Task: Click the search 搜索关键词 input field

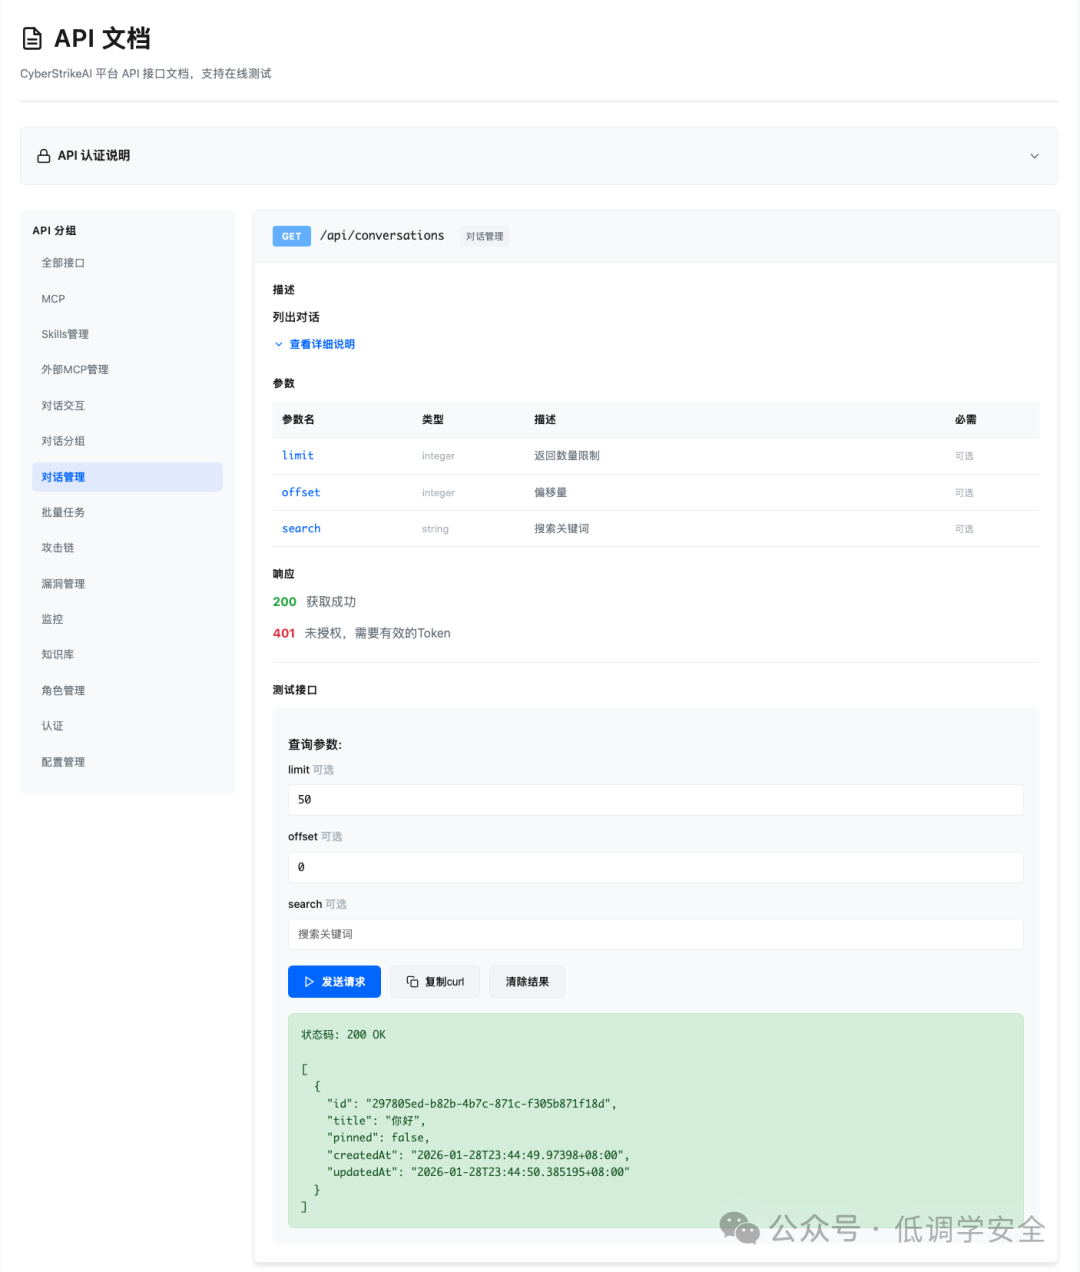Action: click(x=655, y=934)
